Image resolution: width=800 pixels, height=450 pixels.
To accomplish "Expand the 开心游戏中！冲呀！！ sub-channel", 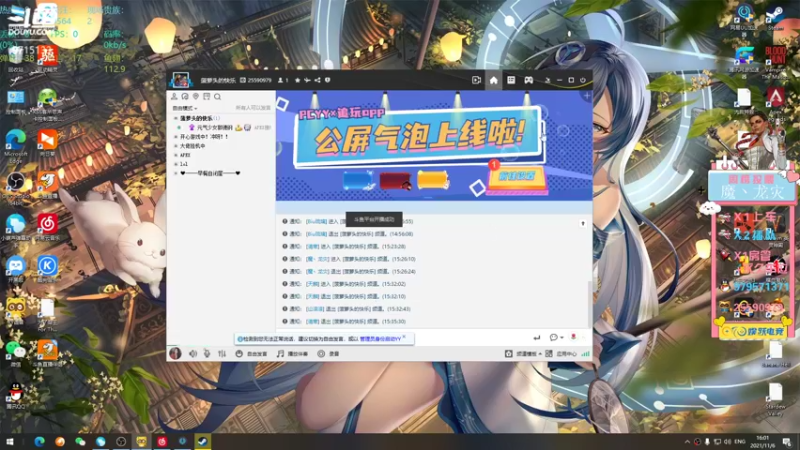I will pos(176,137).
